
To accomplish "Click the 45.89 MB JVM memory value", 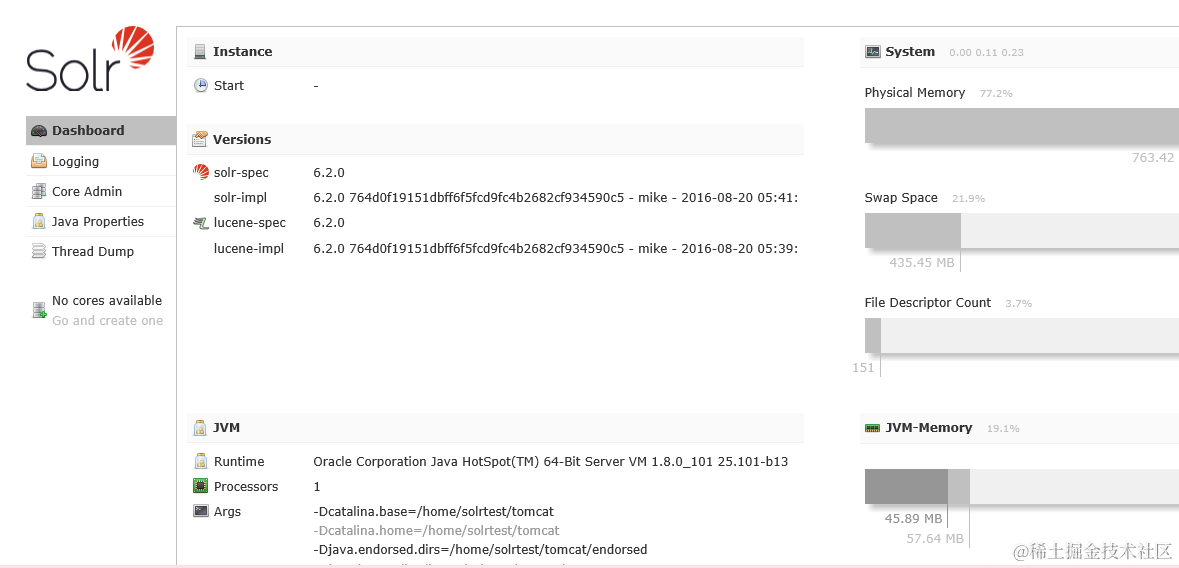I will [914, 518].
